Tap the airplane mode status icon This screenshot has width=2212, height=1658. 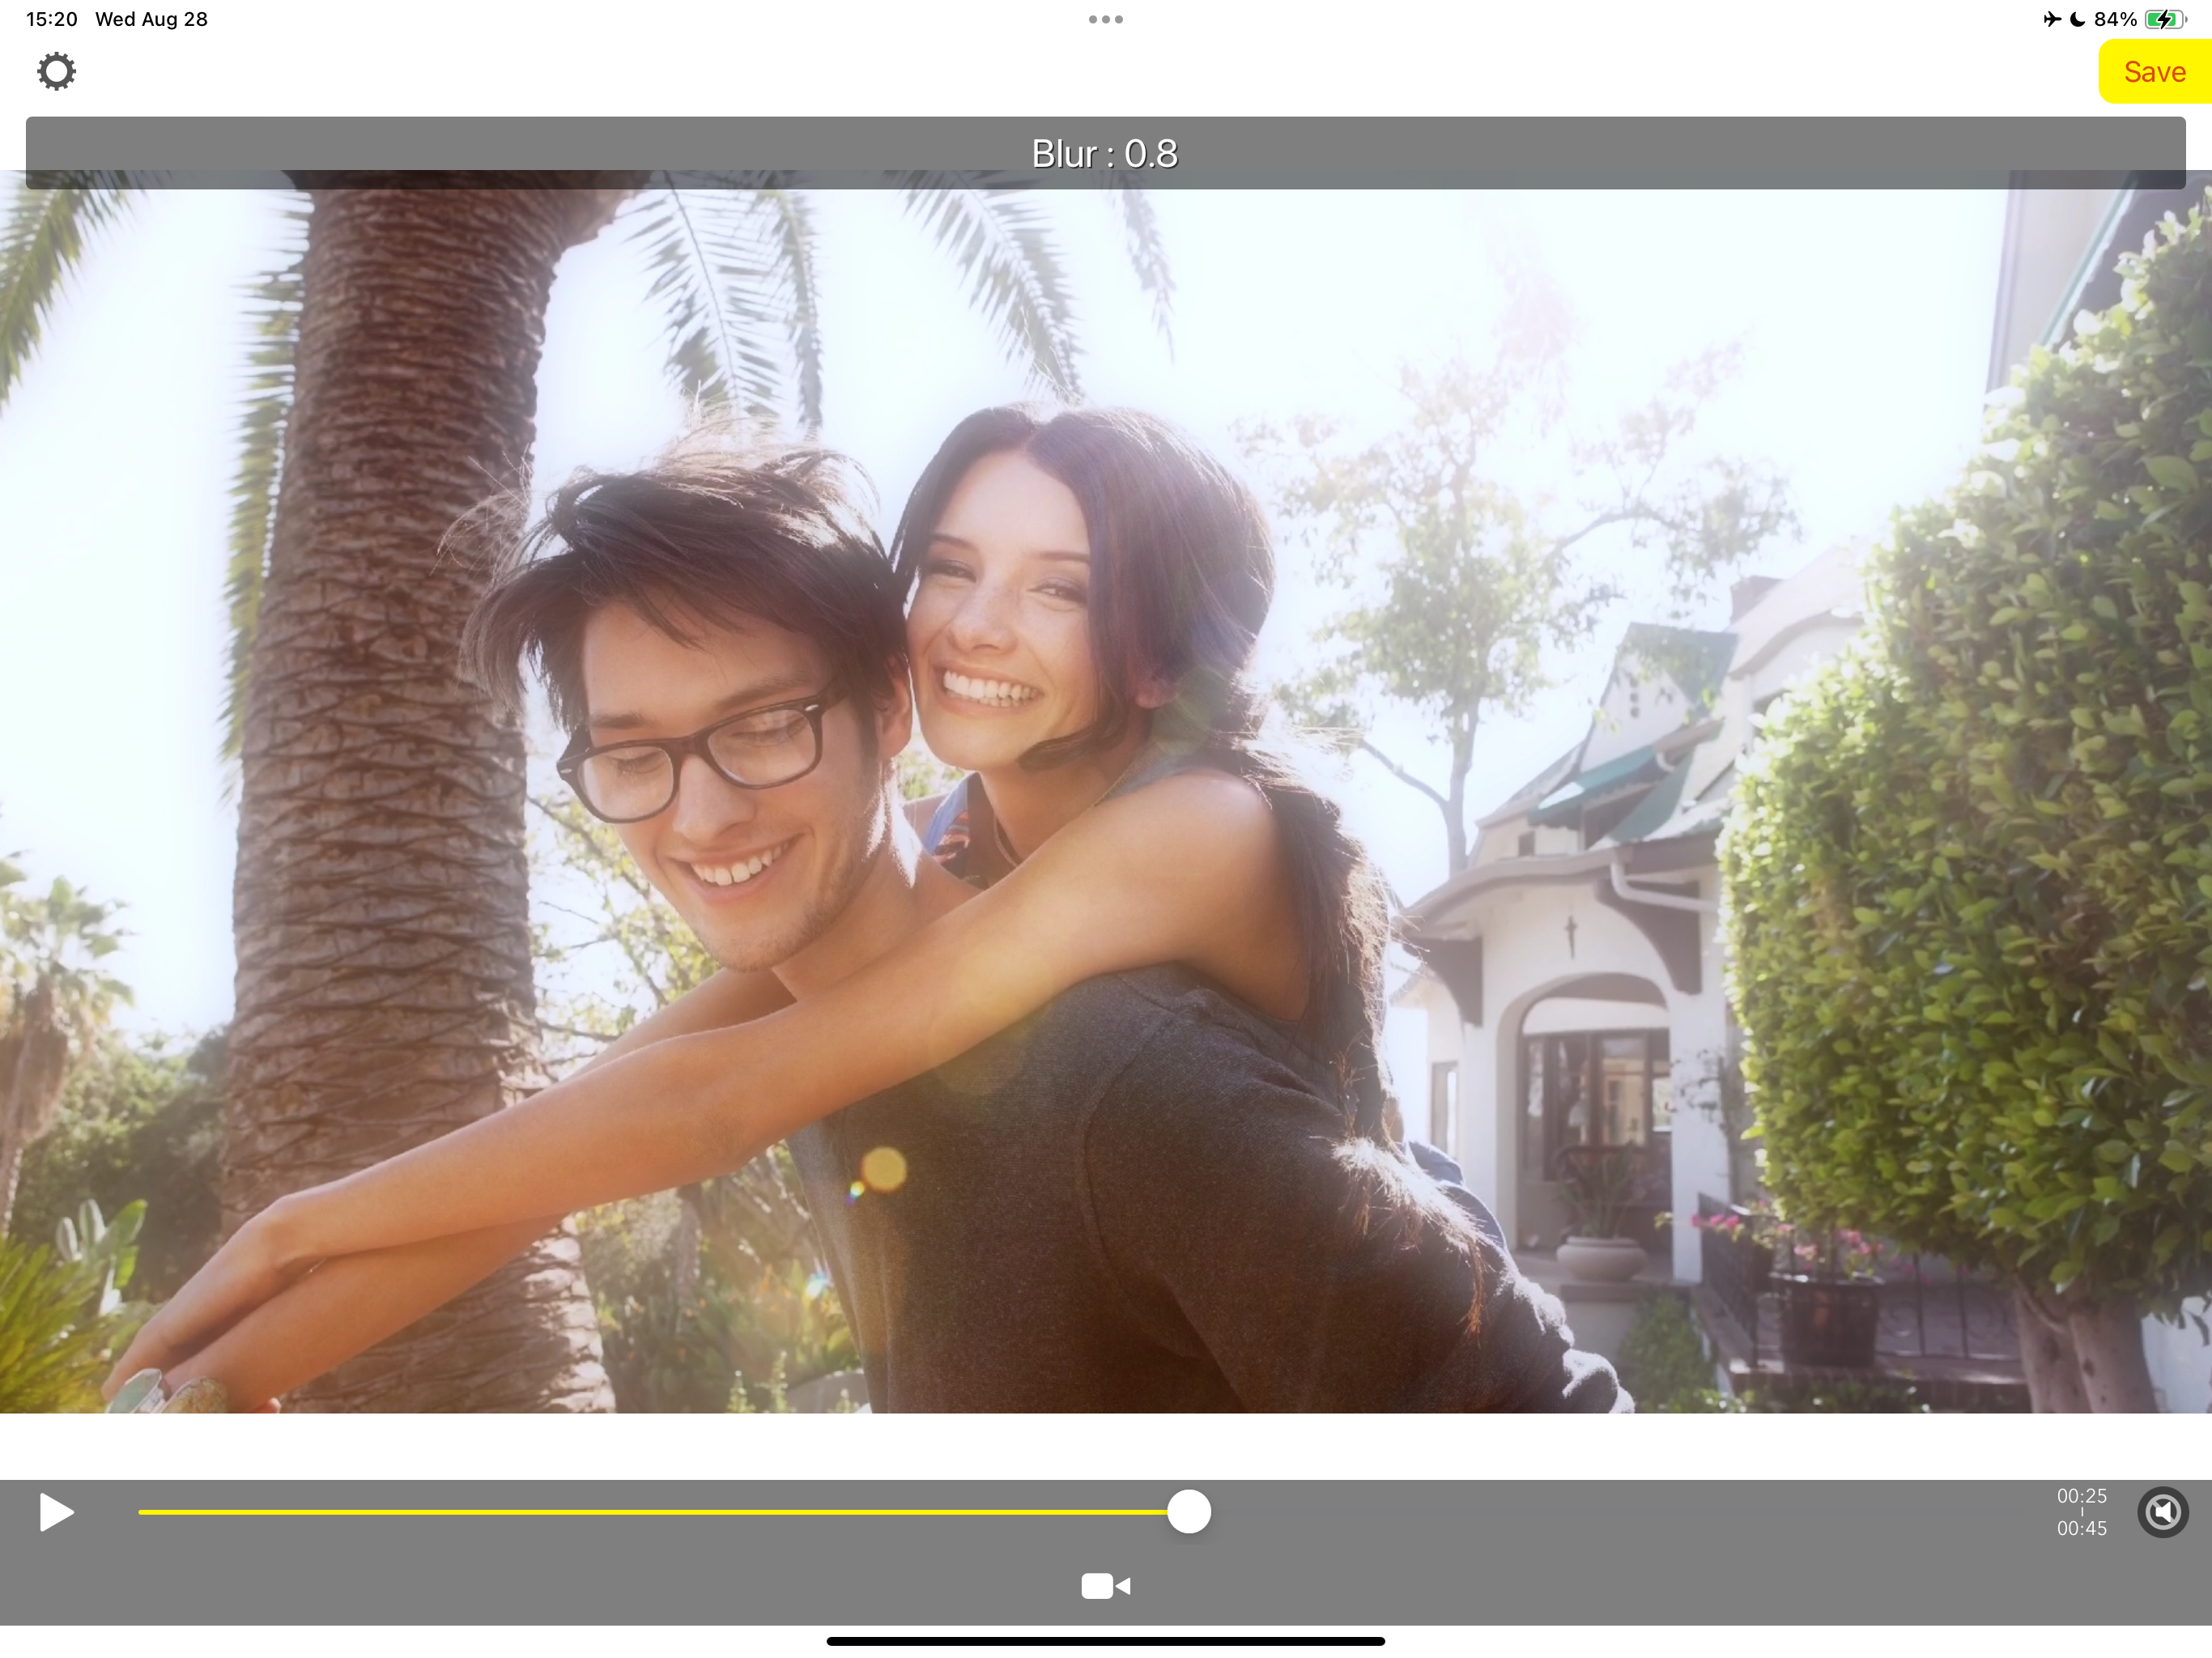pyautogui.click(x=2052, y=19)
